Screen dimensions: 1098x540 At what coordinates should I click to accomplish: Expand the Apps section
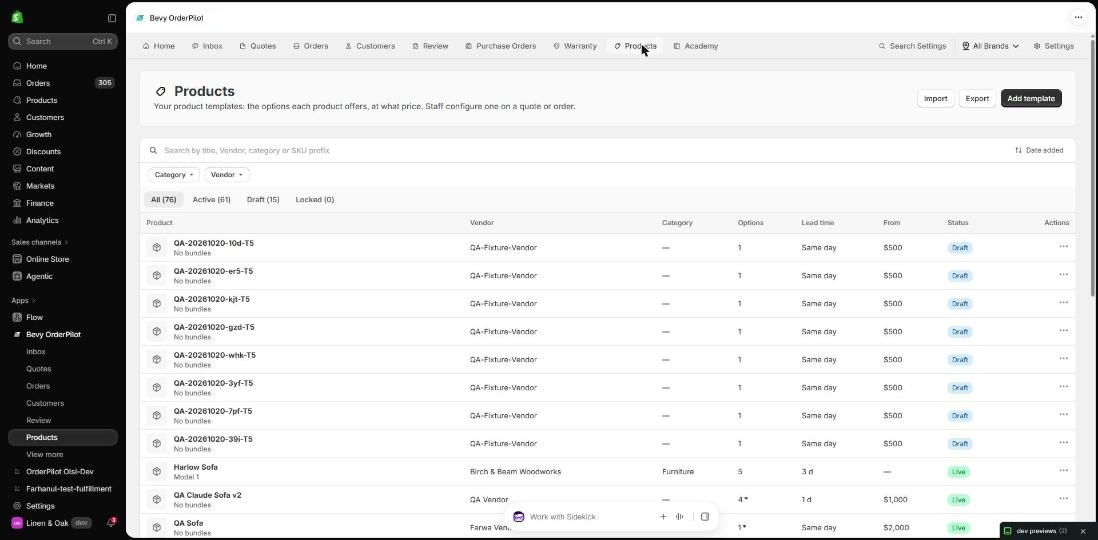(23, 300)
